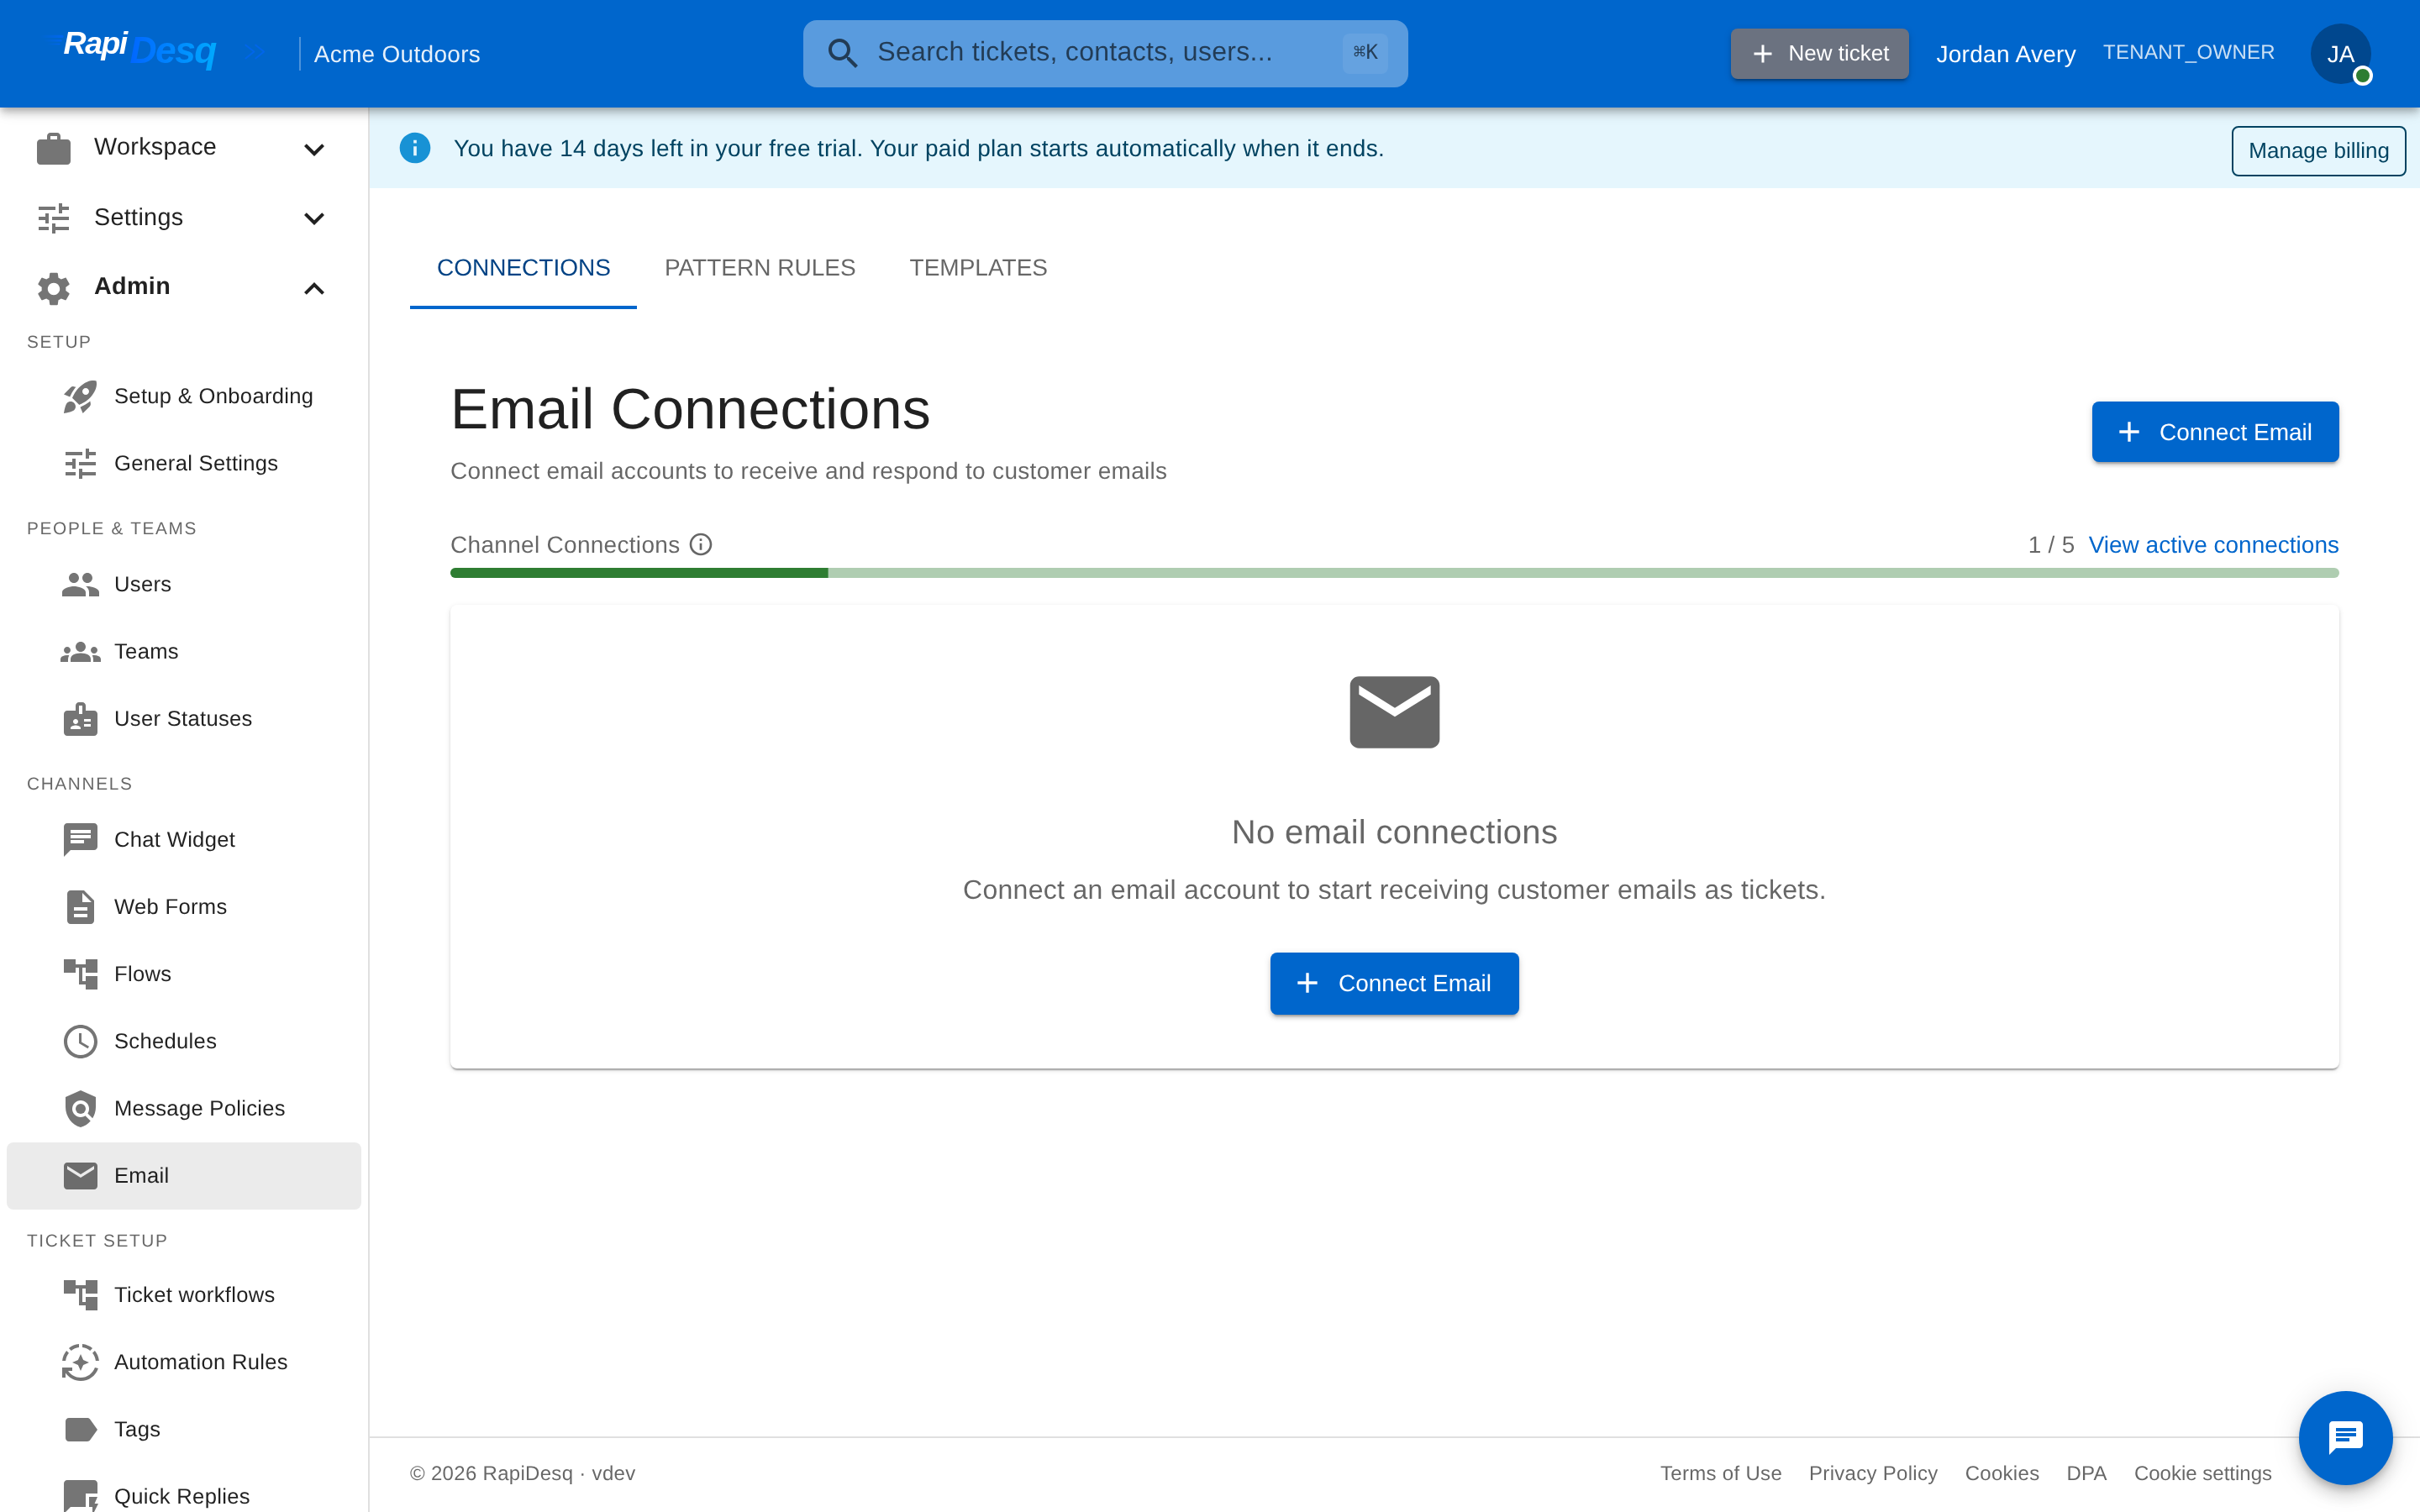Open the Tags label icon

(x=80, y=1429)
